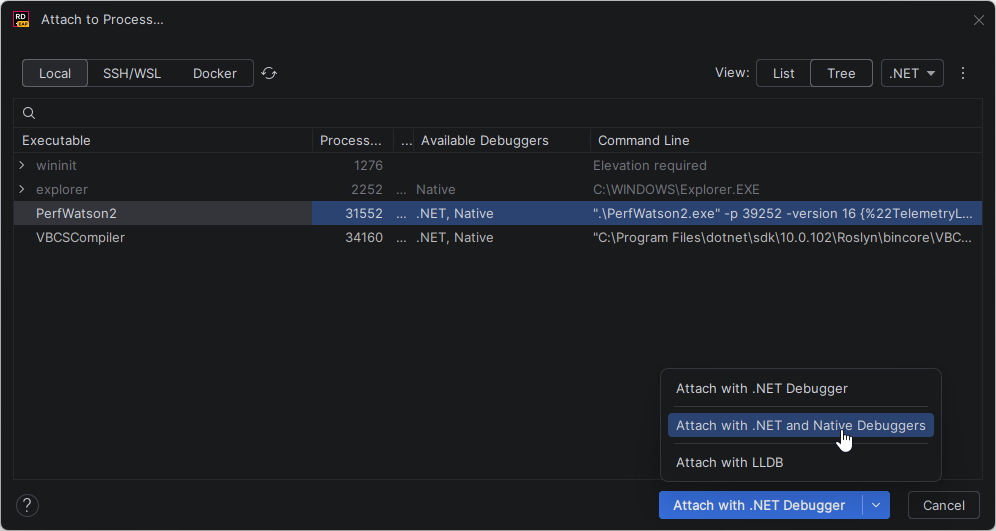The height and width of the screenshot is (531, 996).
Task: Select the explorer process row
Action: click(498, 189)
